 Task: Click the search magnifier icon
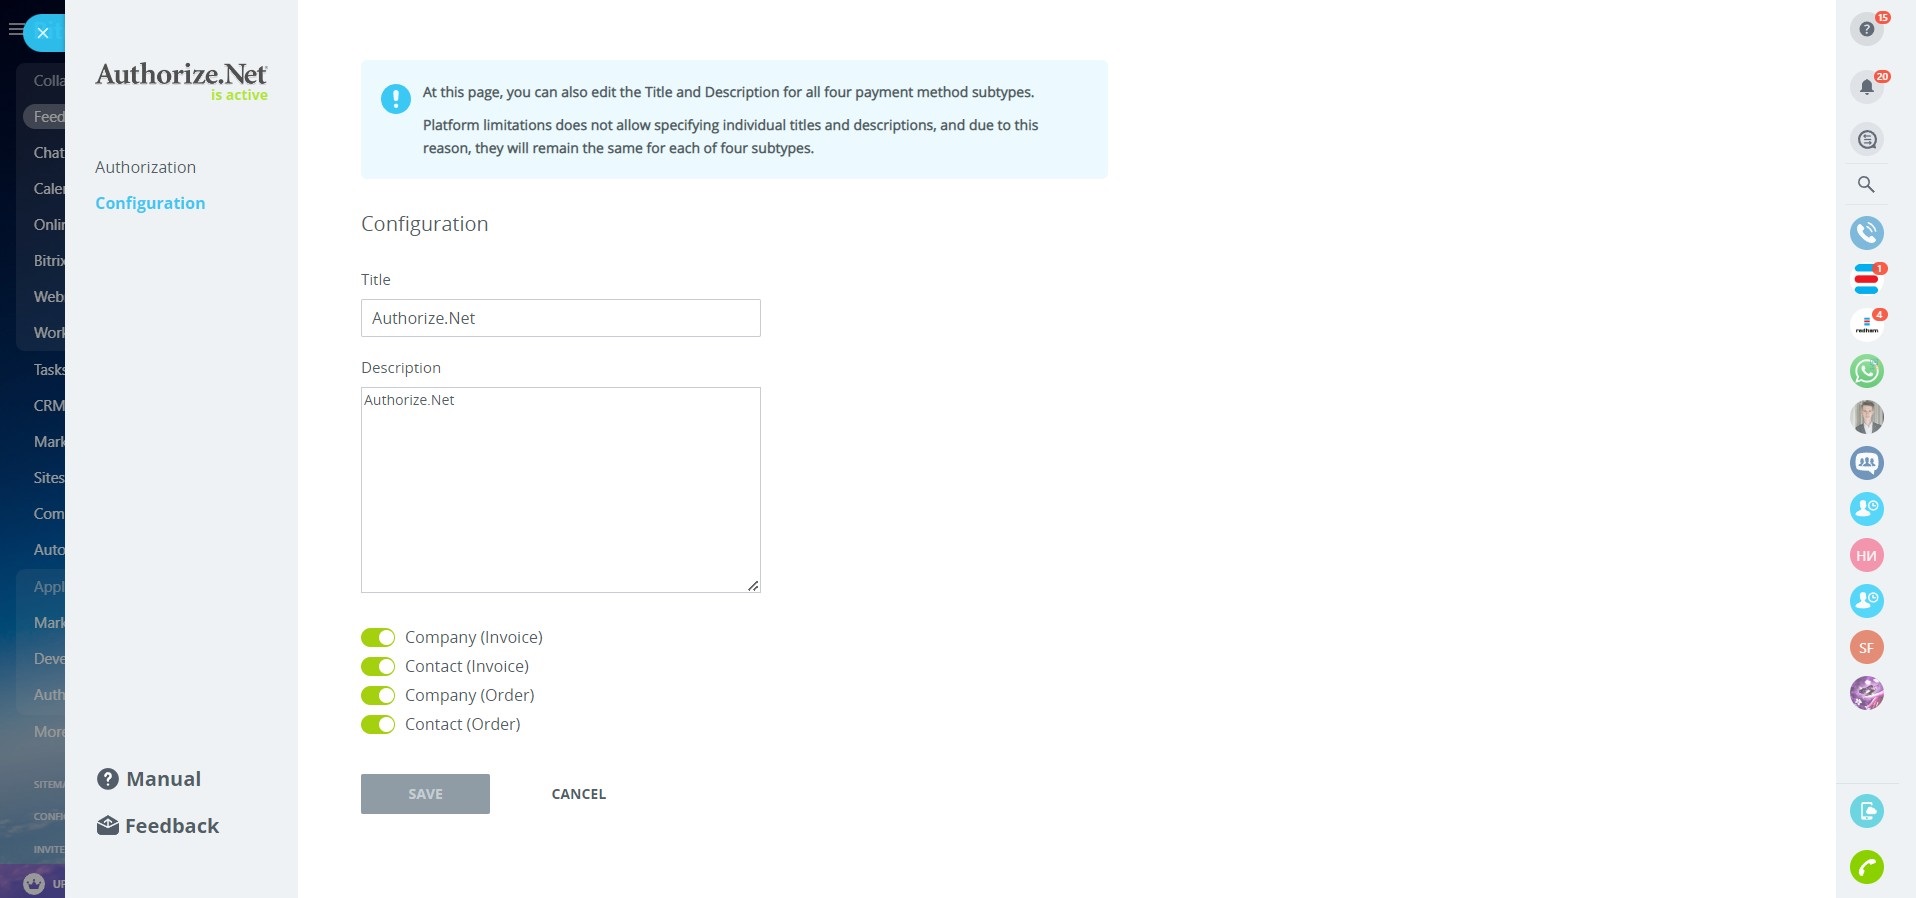1866,185
